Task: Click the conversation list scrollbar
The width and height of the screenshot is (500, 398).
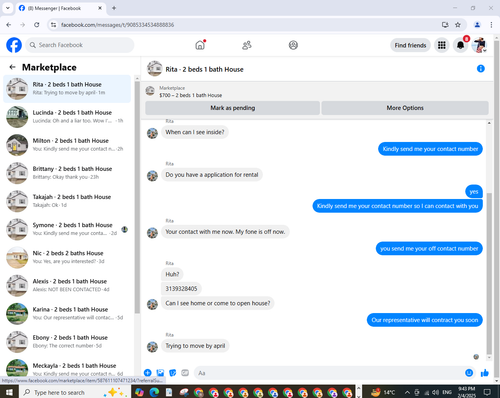Action: click(x=137, y=197)
